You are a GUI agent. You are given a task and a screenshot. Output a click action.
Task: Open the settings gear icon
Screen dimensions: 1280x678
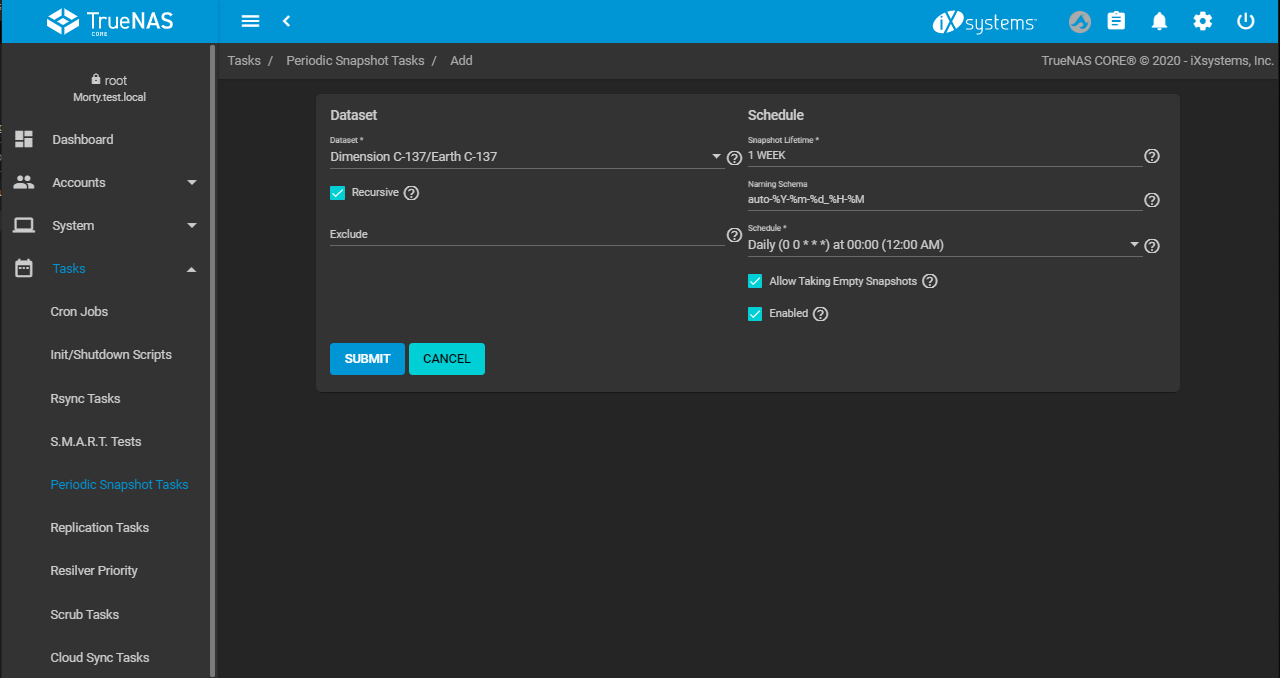pos(1203,21)
